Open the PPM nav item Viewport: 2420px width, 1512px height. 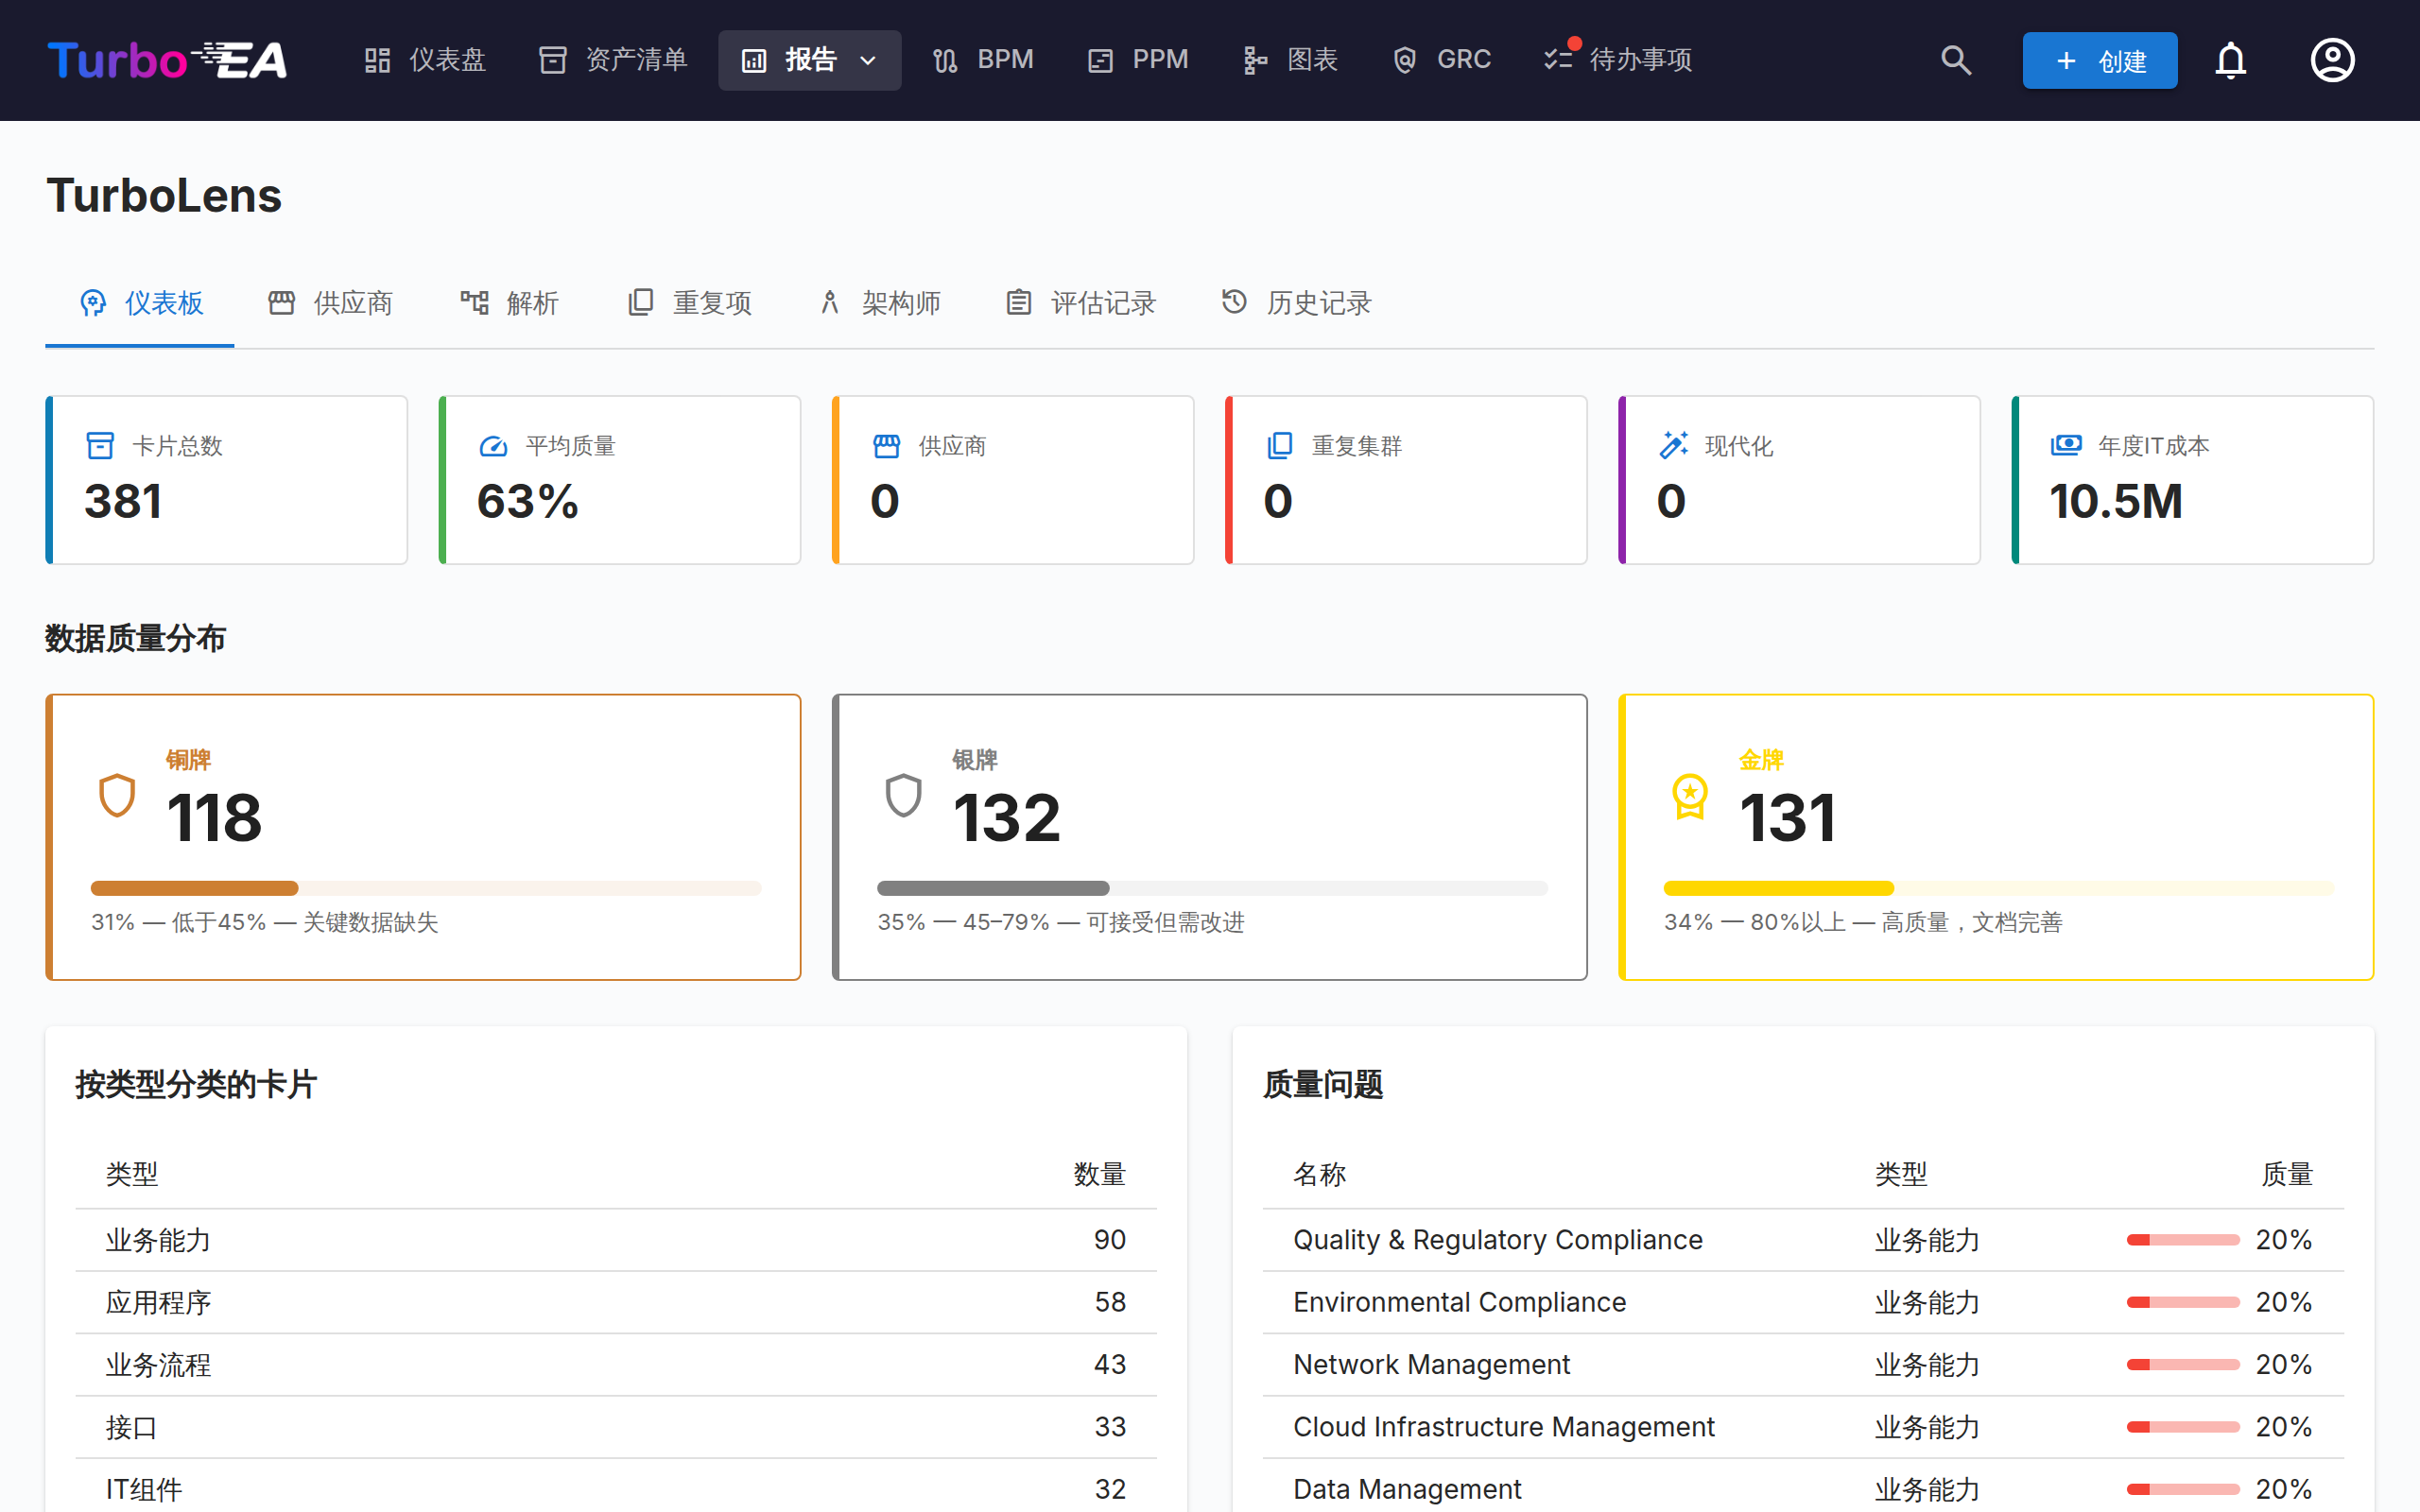tap(1138, 60)
